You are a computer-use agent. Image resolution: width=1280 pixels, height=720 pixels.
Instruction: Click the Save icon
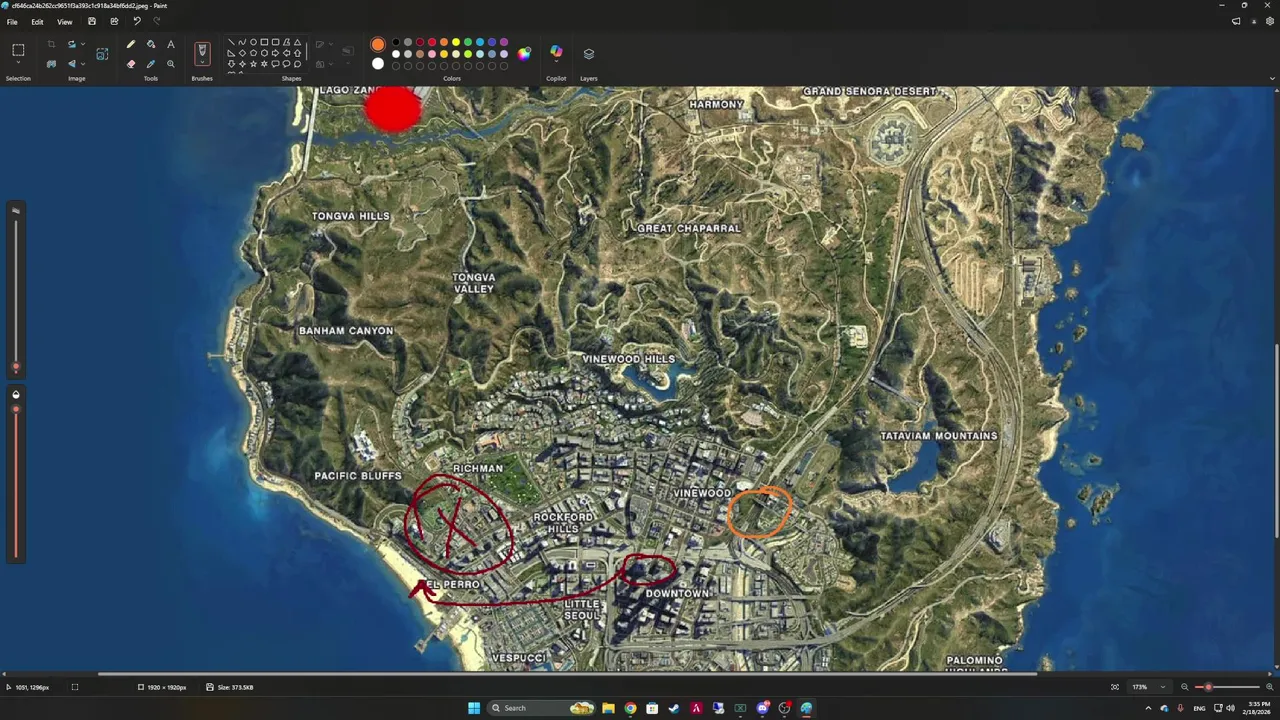tap(92, 21)
